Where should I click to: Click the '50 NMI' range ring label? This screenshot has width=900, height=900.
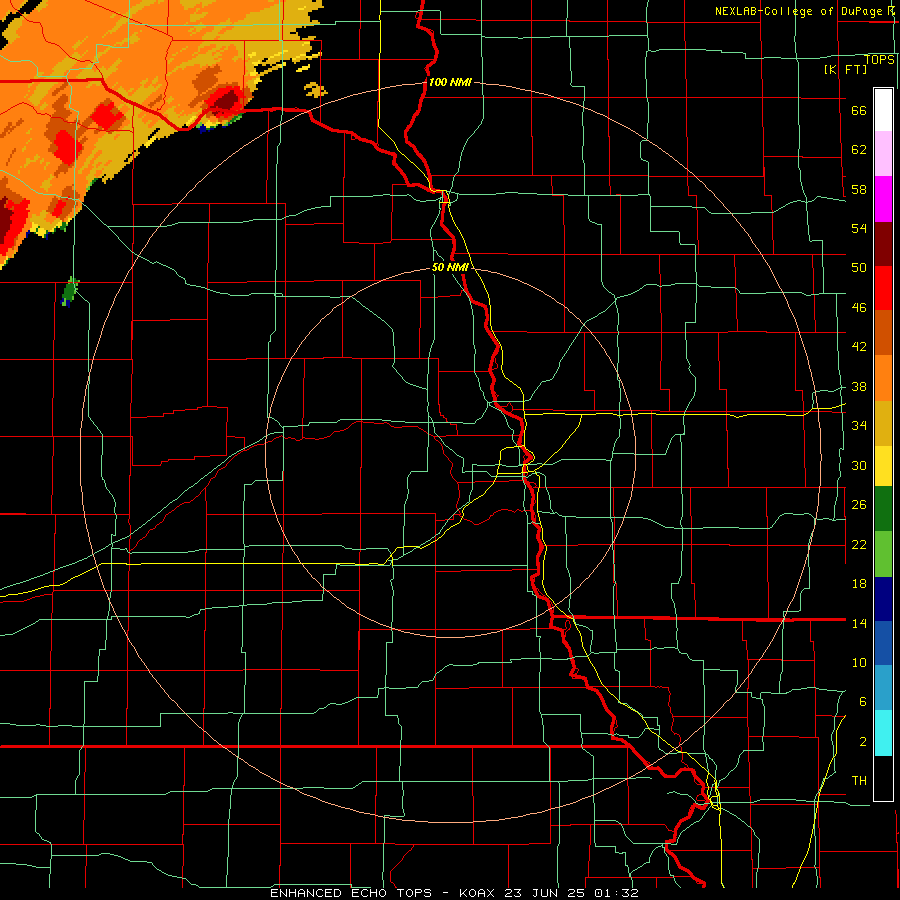coord(450,267)
